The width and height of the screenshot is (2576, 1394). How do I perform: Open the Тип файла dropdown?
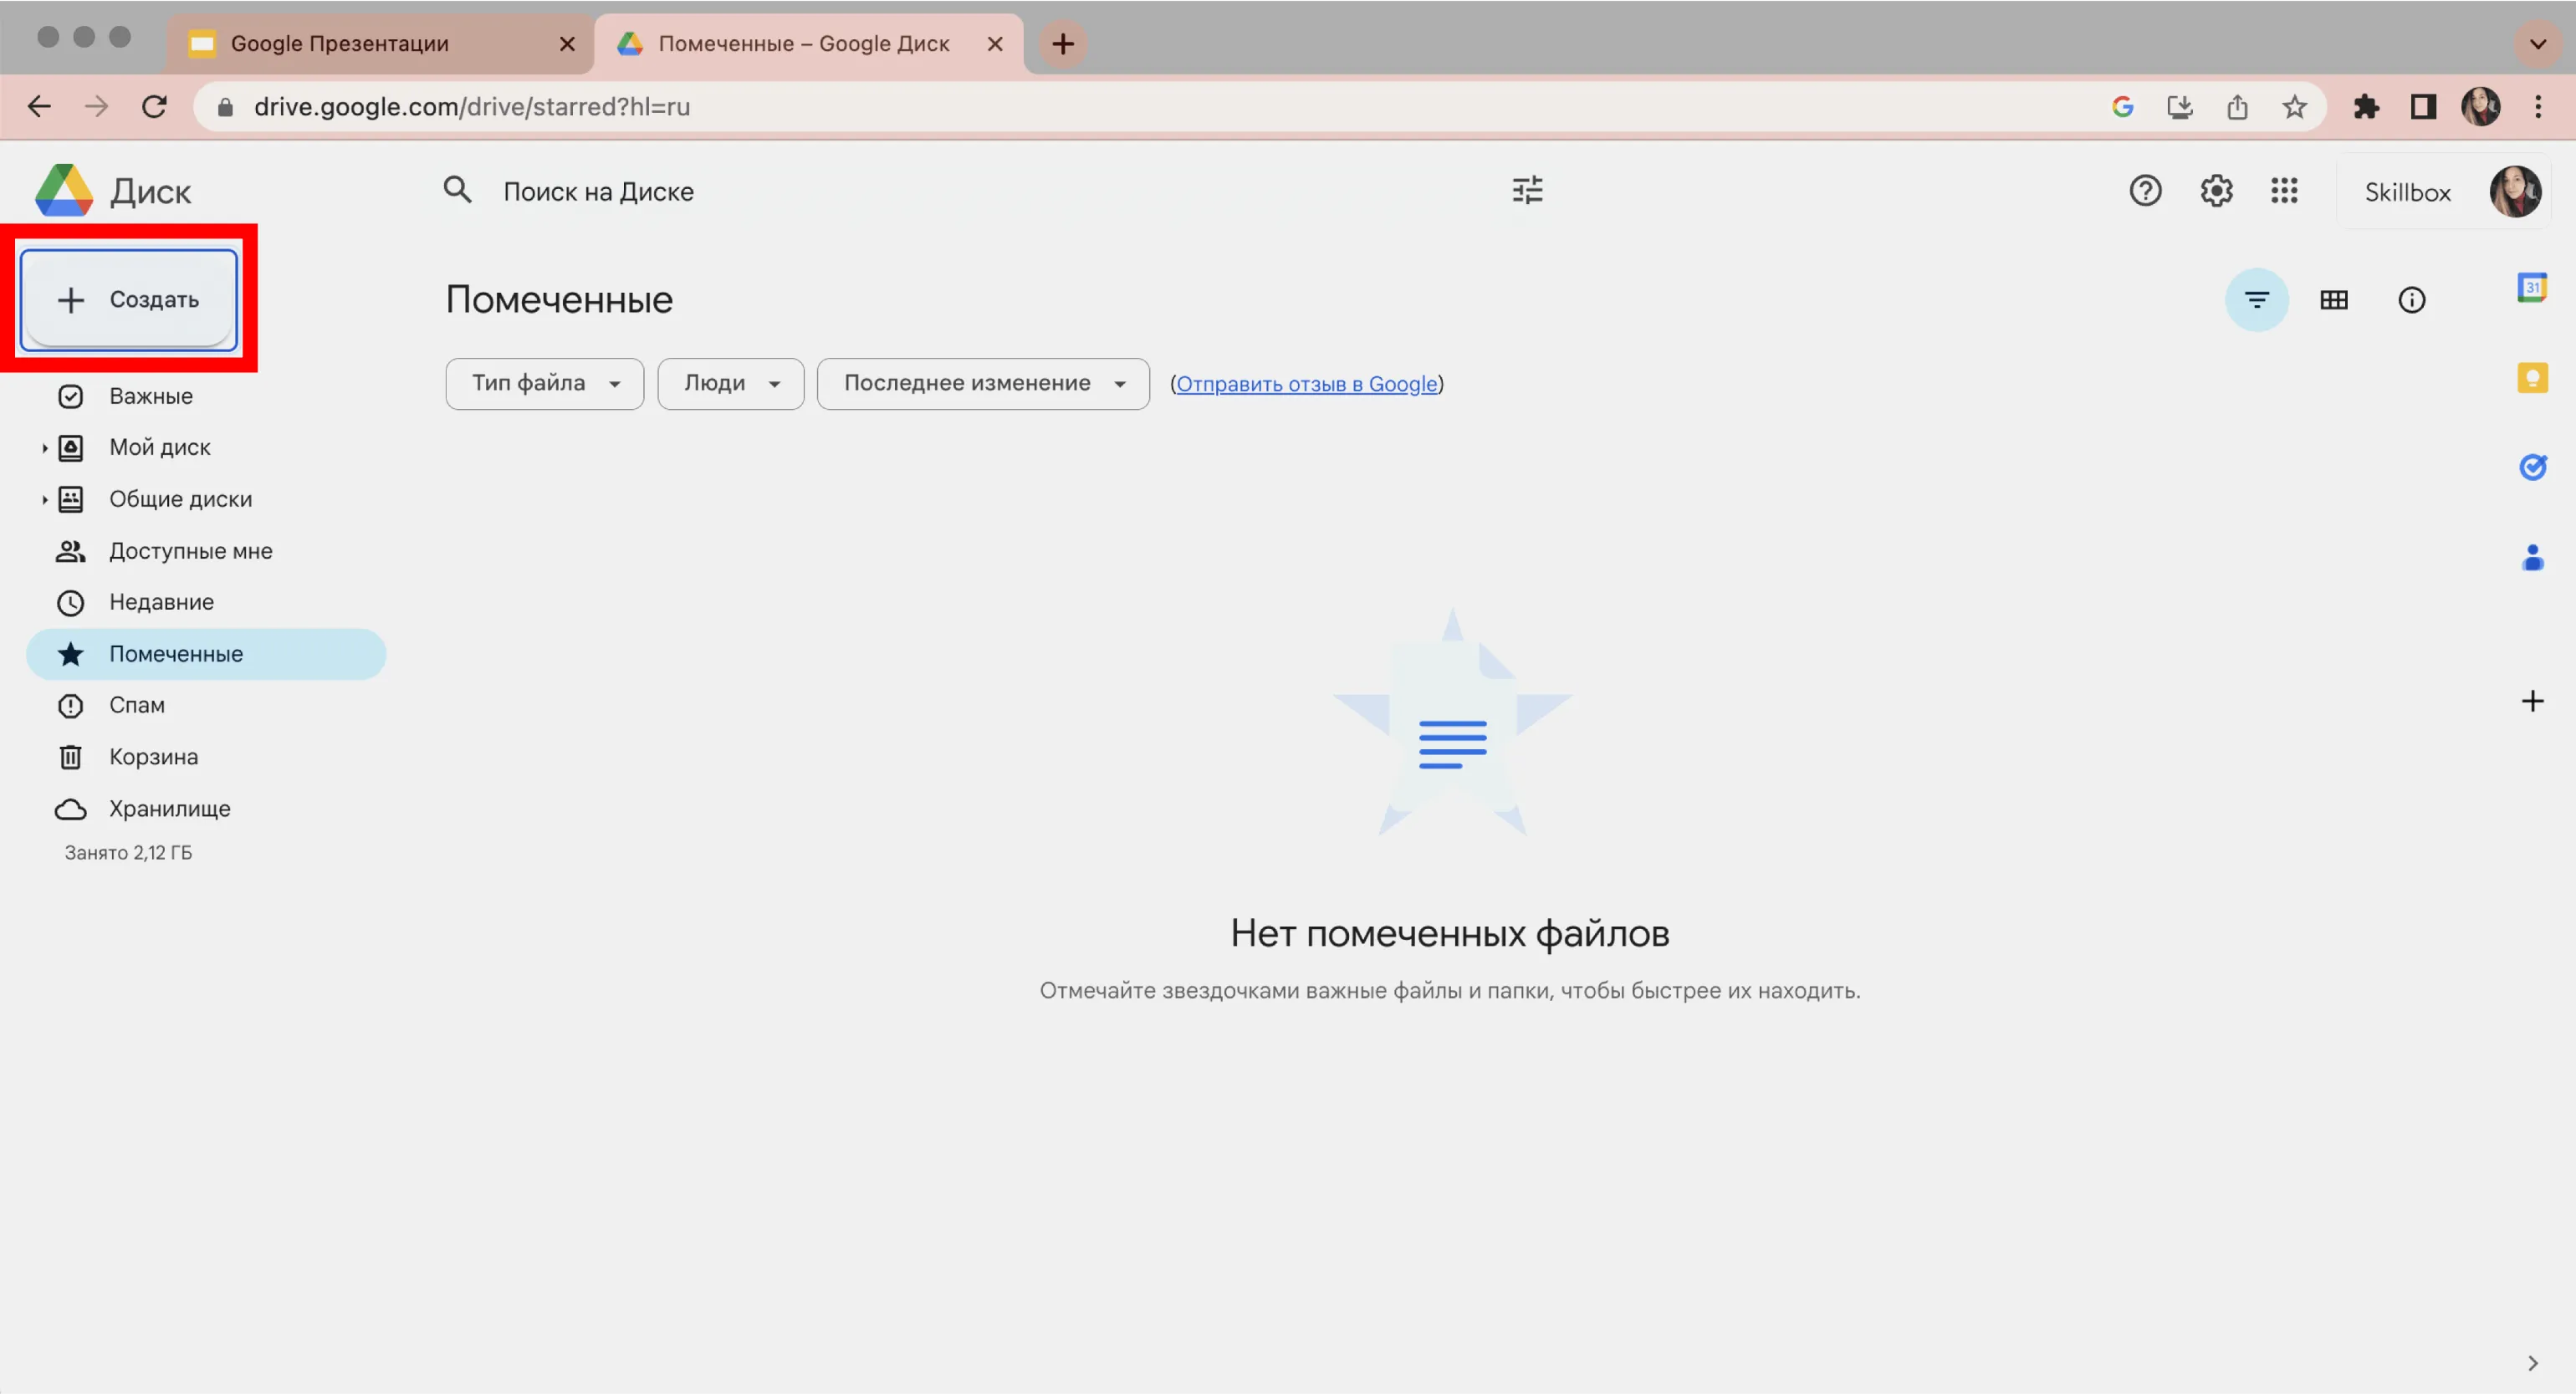pos(544,384)
